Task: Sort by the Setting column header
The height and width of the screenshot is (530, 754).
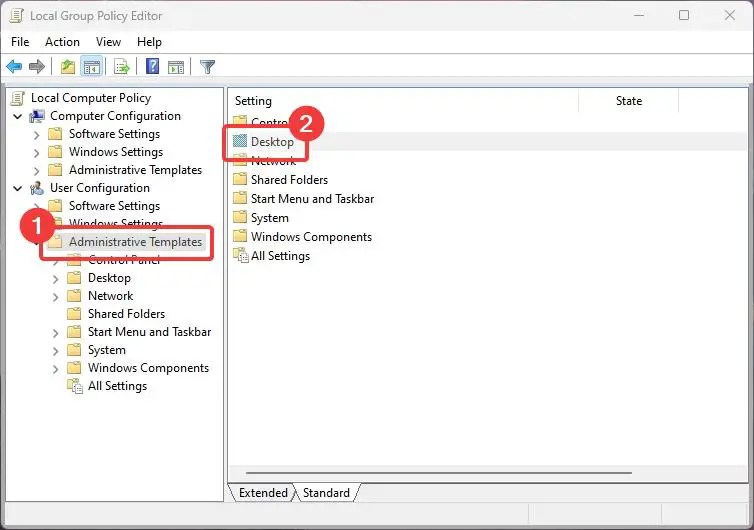Action: (x=403, y=101)
